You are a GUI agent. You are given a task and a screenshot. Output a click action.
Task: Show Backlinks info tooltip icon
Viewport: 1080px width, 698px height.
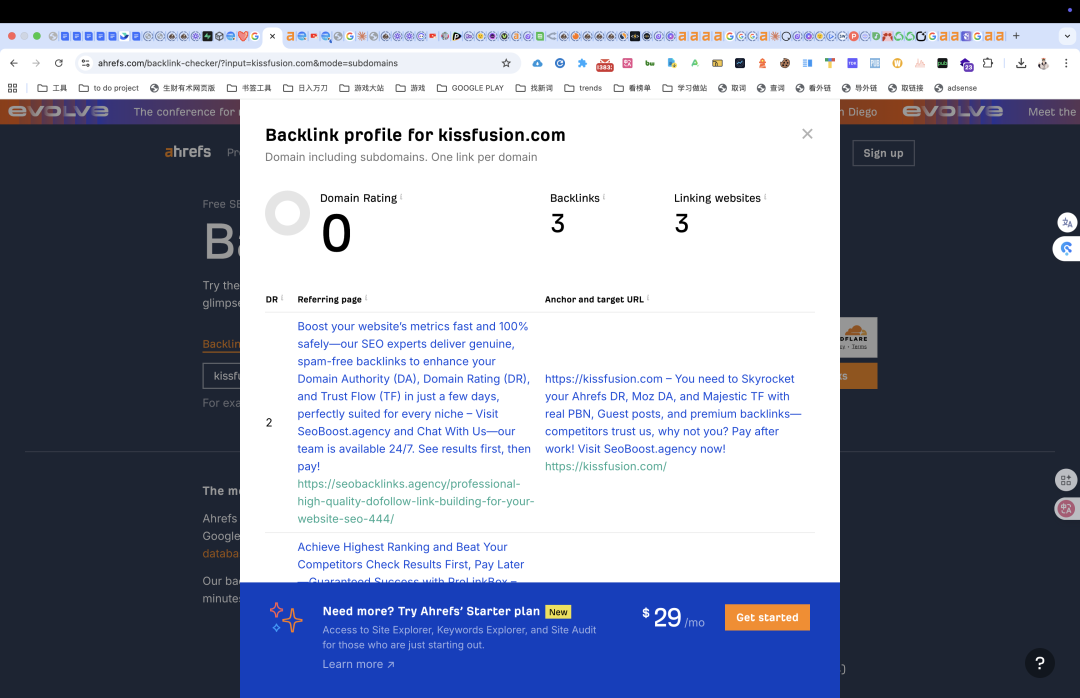click(x=604, y=197)
